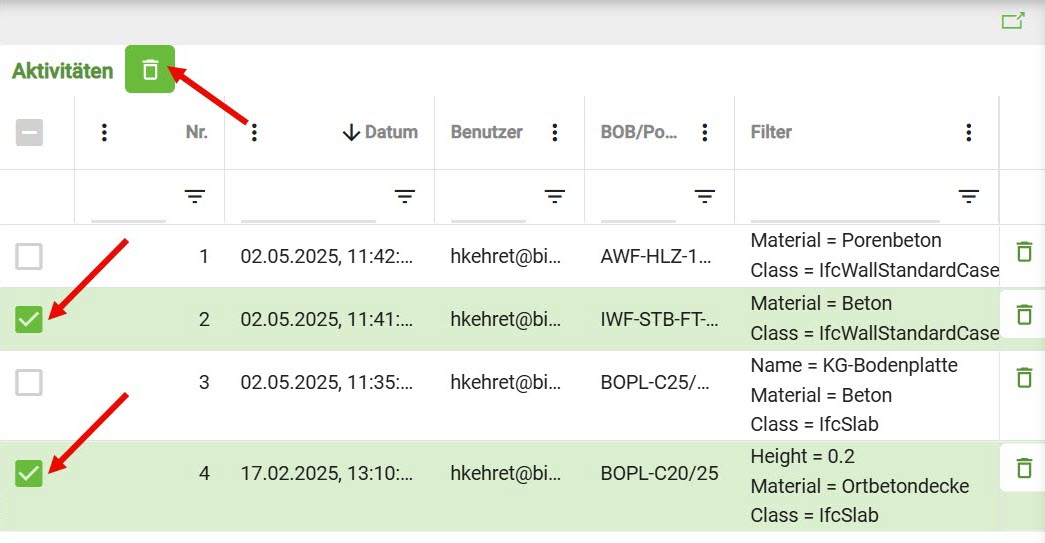Image resolution: width=1045 pixels, height=543 pixels.
Task: Sort by the Nr. column header
Action: [197, 132]
